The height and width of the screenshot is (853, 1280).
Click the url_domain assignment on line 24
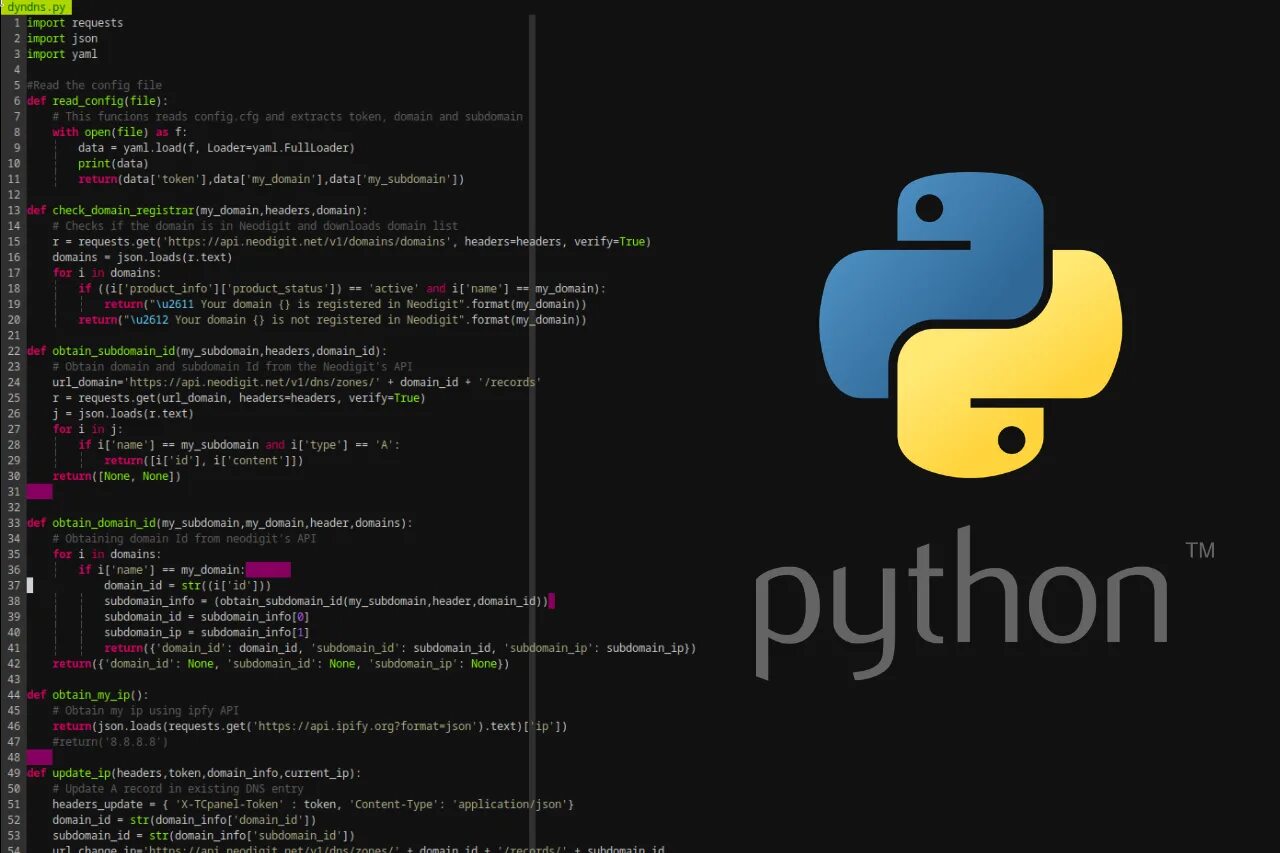(297, 382)
